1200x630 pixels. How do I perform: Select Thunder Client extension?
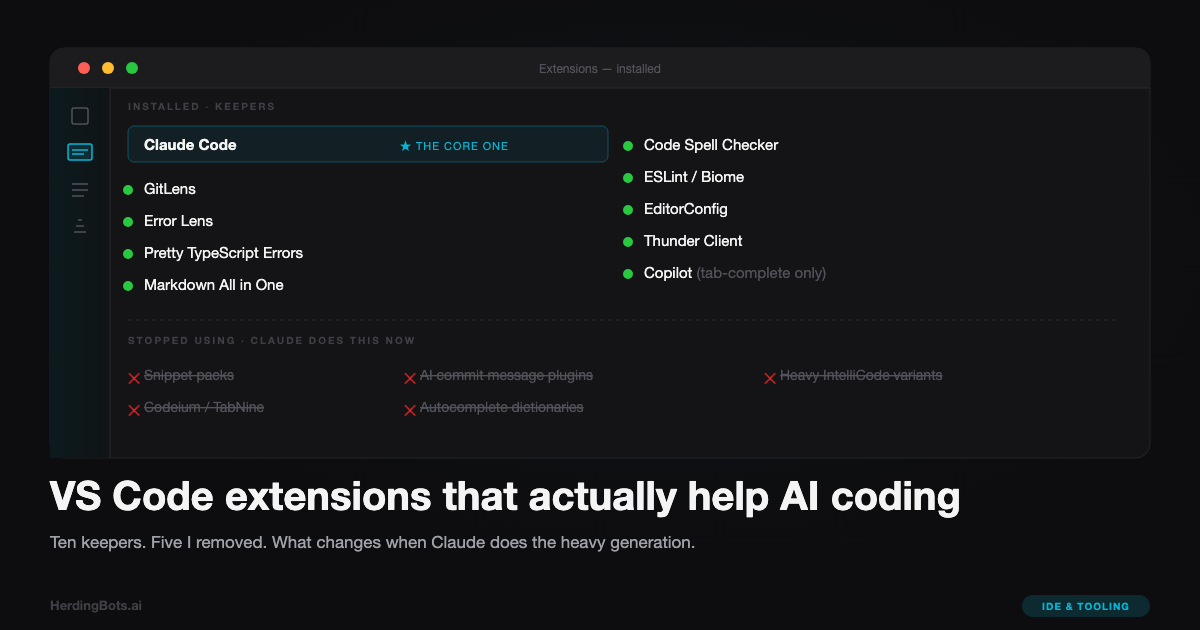[693, 241]
